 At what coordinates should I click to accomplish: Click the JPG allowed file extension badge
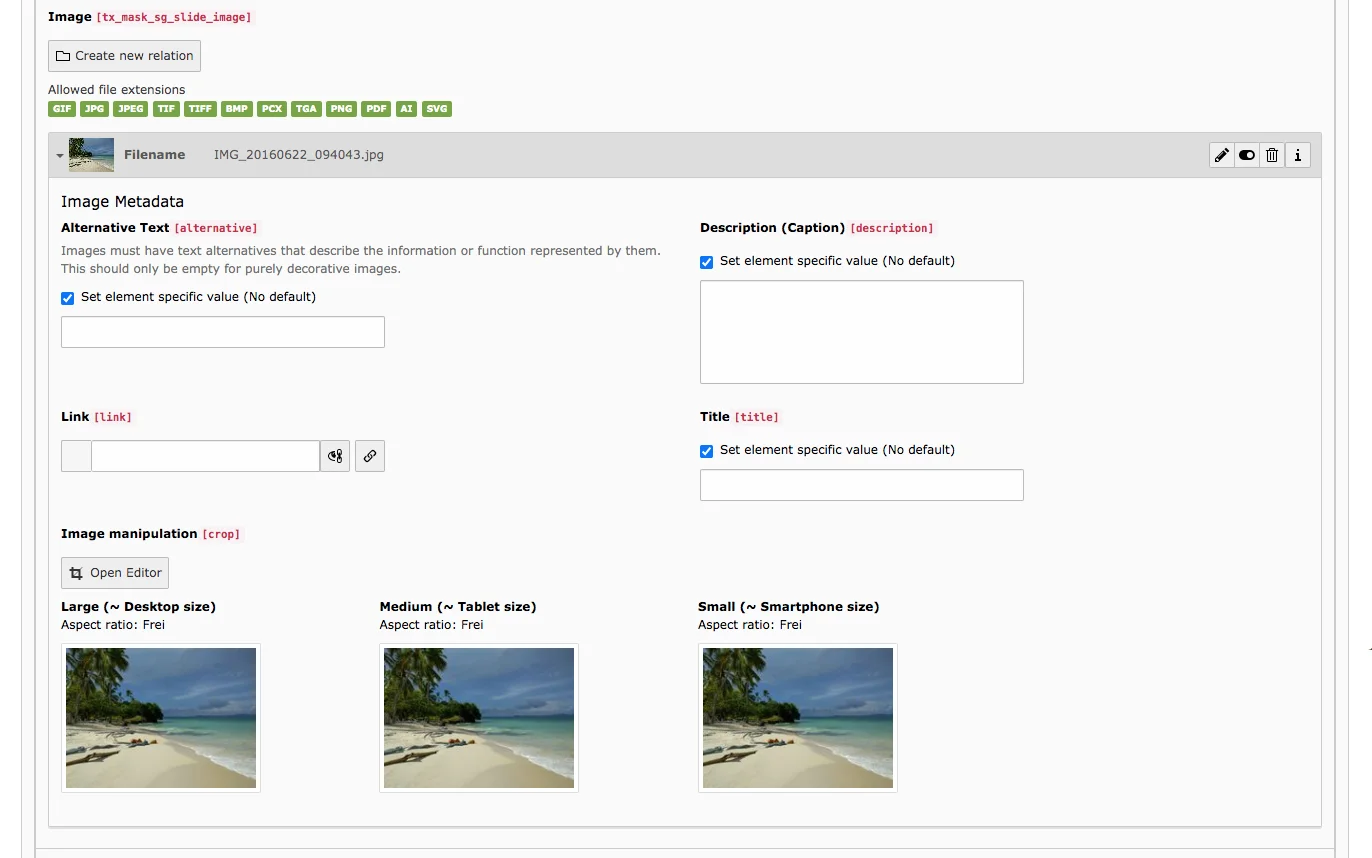click(93, 109)
